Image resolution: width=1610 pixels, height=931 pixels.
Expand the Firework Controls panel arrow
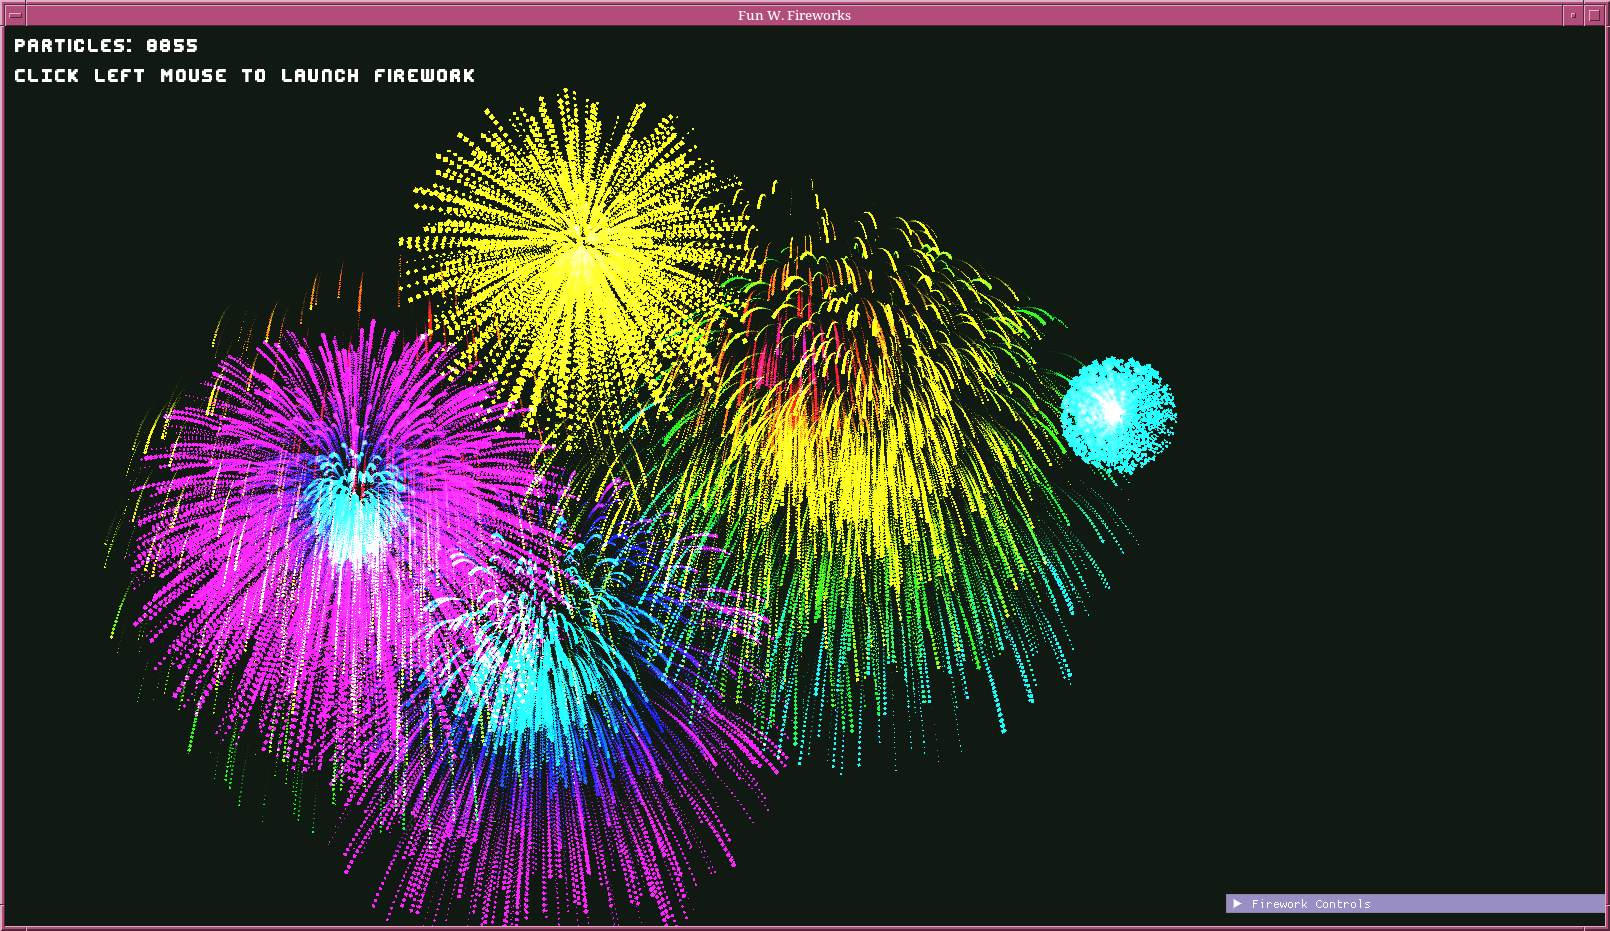[x=1237, y=904]
